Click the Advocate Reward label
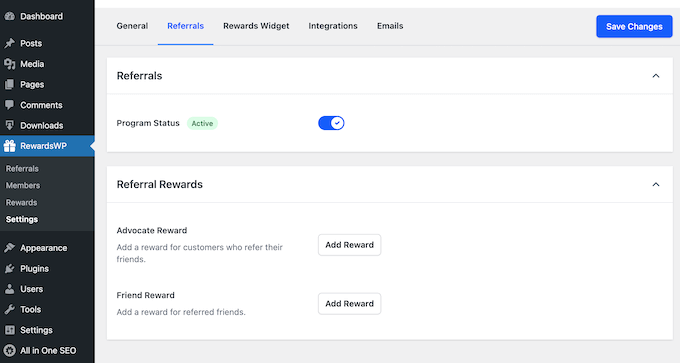 point(152,231)
